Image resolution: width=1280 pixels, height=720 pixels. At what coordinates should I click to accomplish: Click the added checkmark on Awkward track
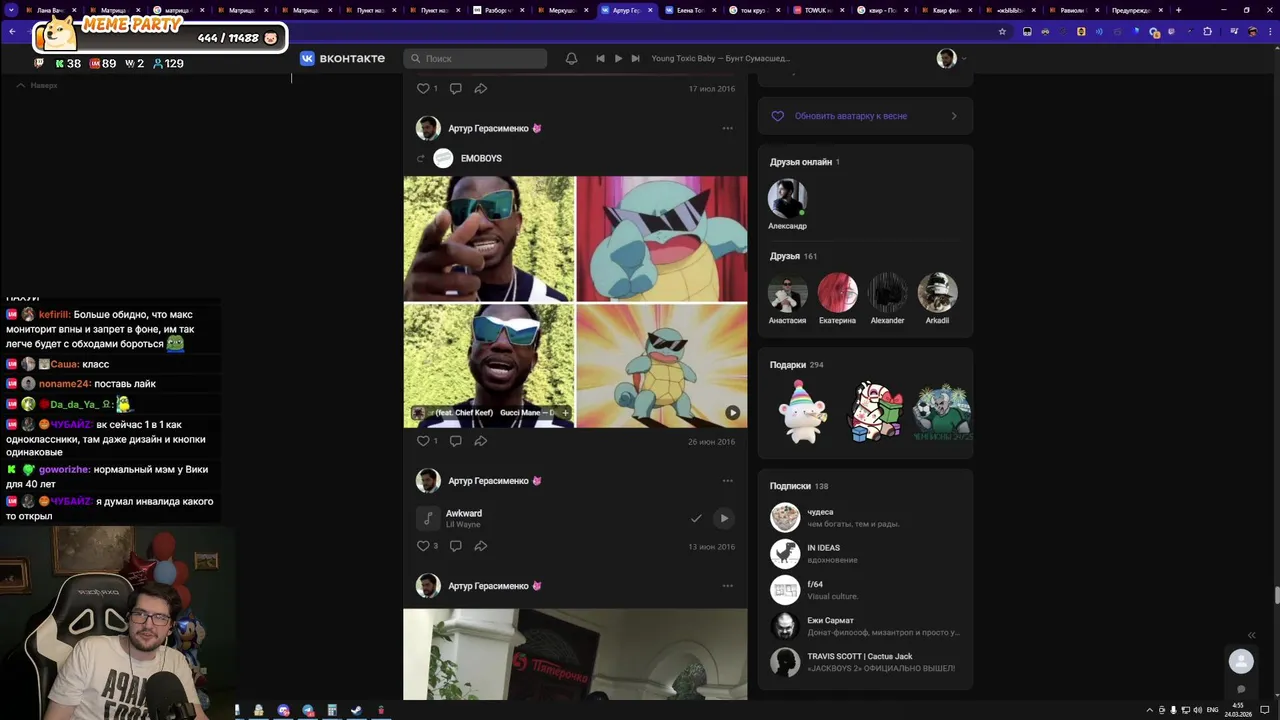click(x=696, y=518)
